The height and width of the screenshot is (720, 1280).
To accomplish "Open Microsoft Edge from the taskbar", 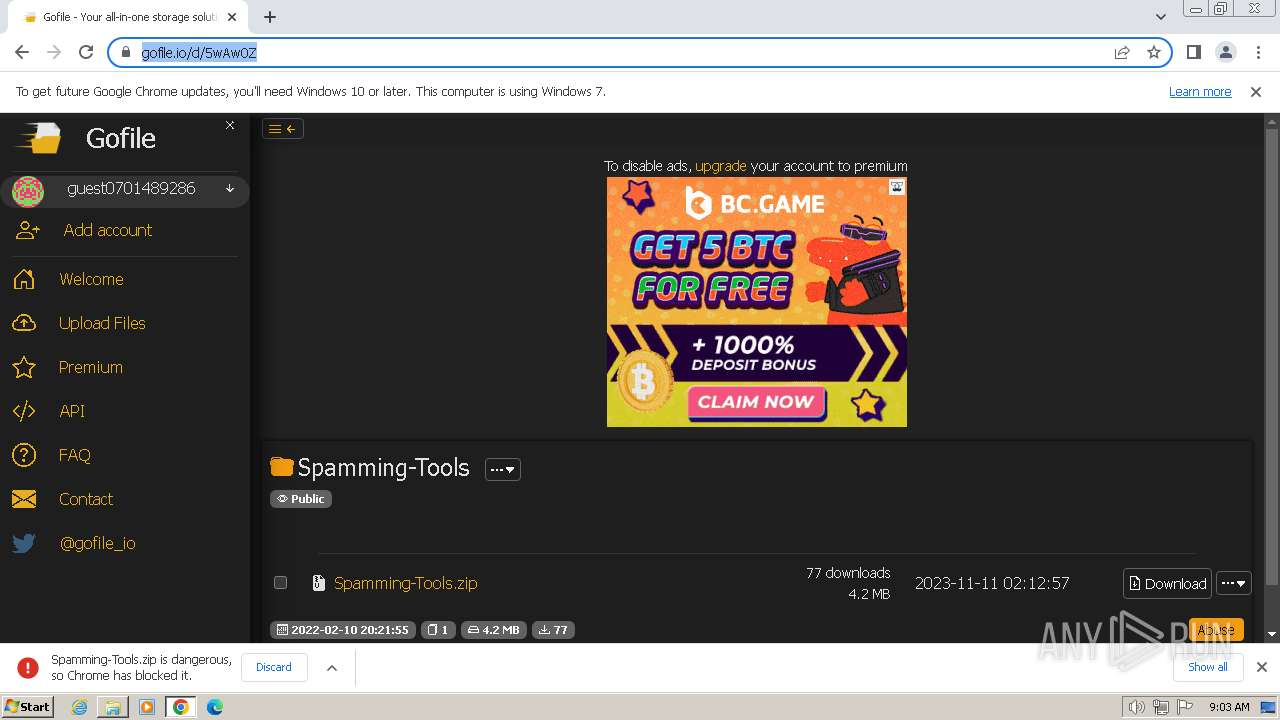I will coord(214,707).
